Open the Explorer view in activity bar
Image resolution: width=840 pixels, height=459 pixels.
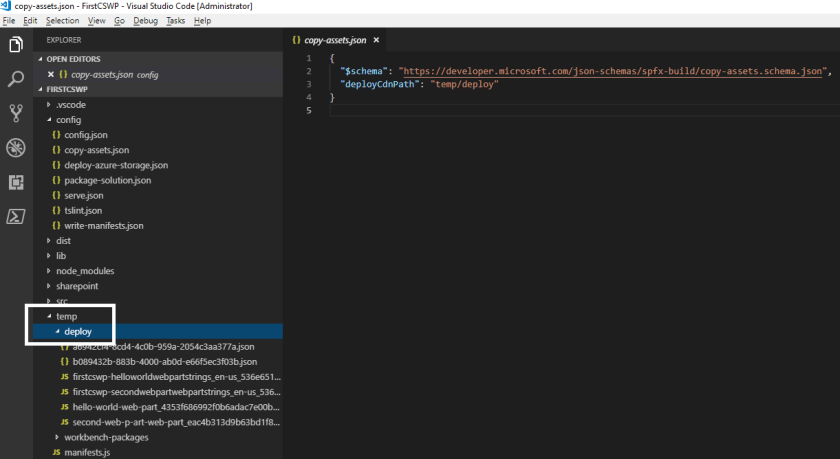pyautogui.click(x=16, y=45)
